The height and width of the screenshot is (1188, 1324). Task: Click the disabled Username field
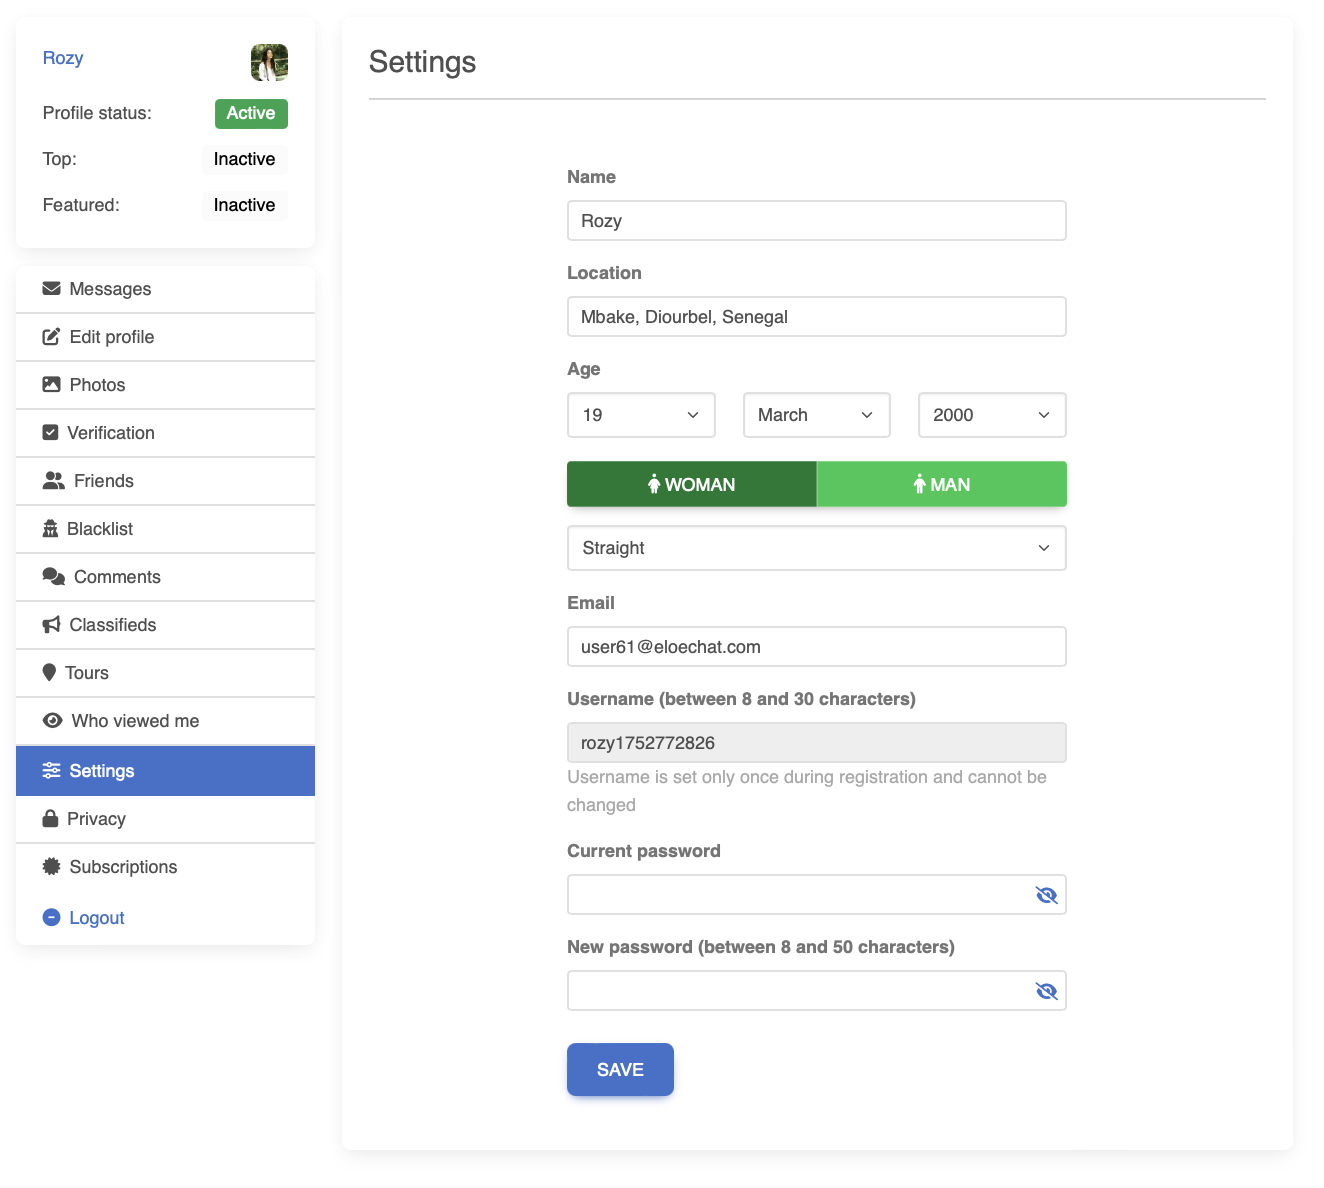tap(817, 743)
